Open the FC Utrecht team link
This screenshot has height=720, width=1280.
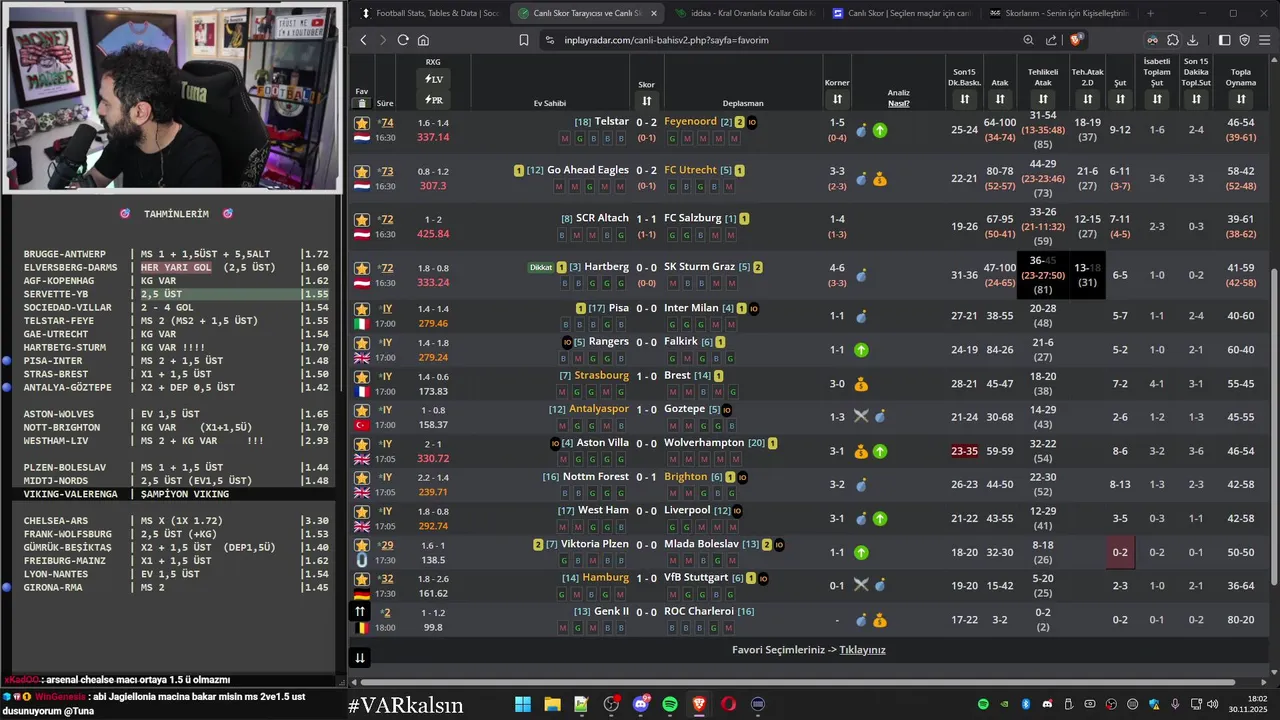pos(690,170)
